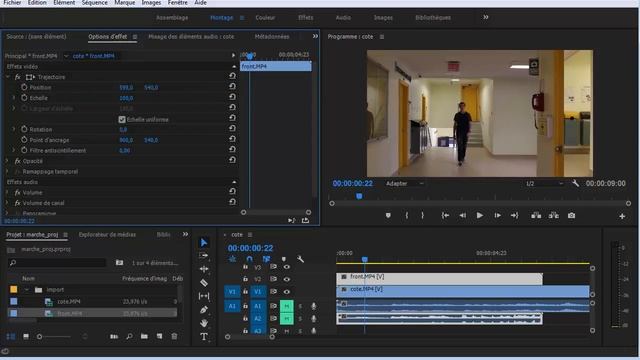Collapse the Trajectoire effect
This screenshot has width=640, height=360.
tap(7, 77)
